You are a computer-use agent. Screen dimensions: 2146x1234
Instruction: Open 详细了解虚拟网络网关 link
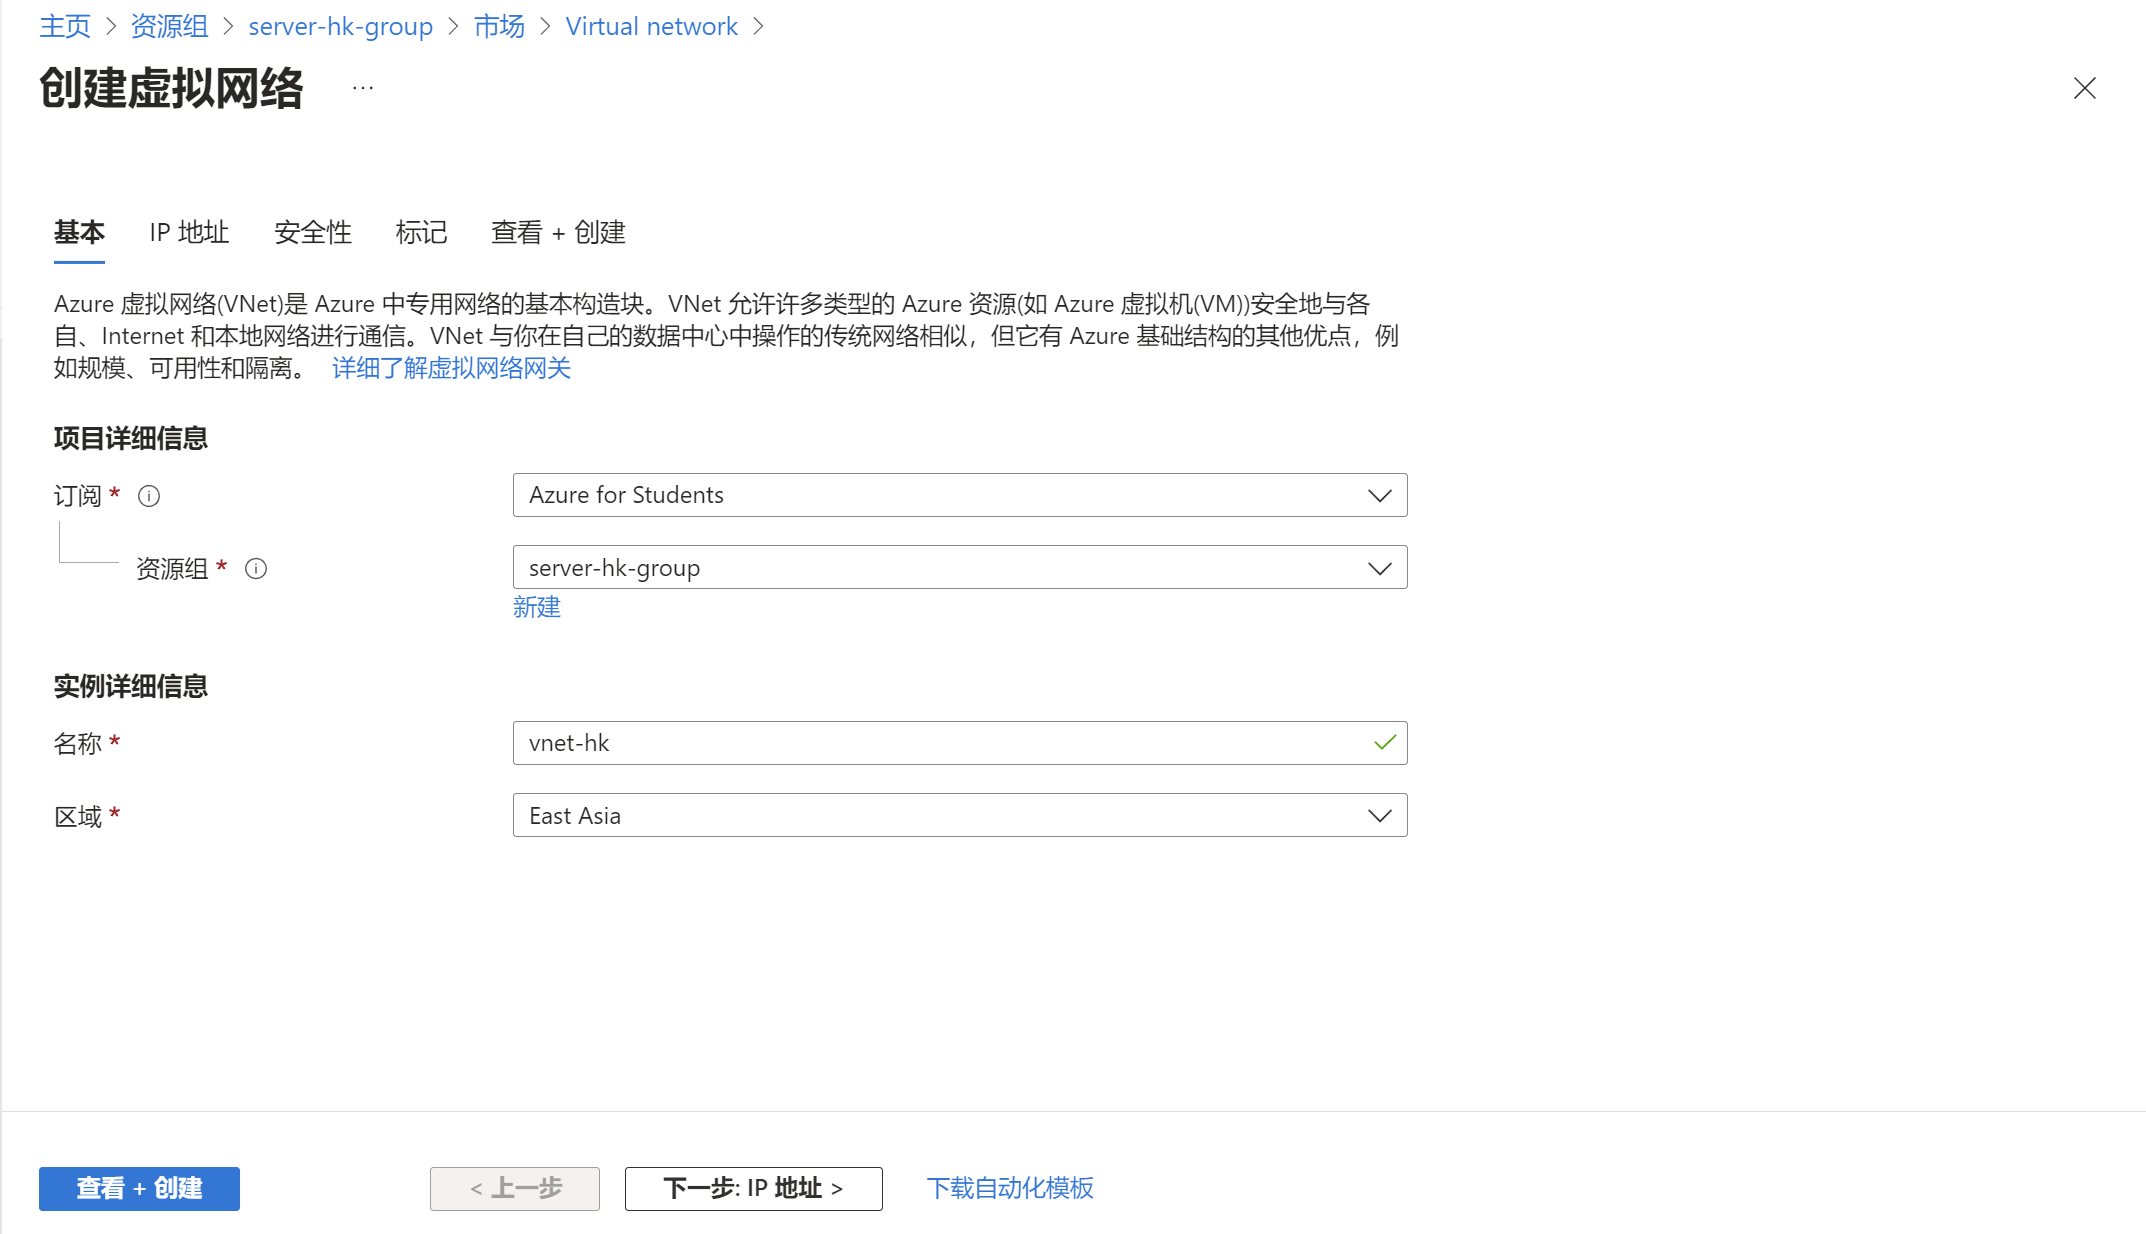[x=451, y=368]
